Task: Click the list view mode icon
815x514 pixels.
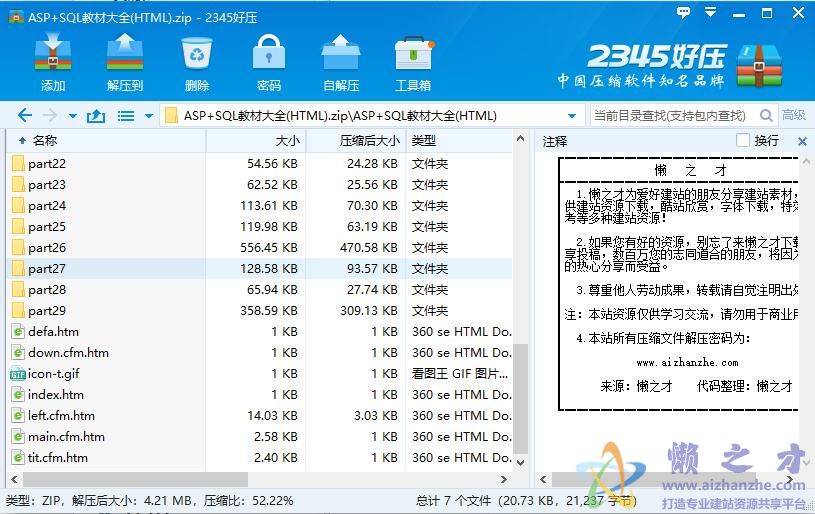Action: click(126, 115)
